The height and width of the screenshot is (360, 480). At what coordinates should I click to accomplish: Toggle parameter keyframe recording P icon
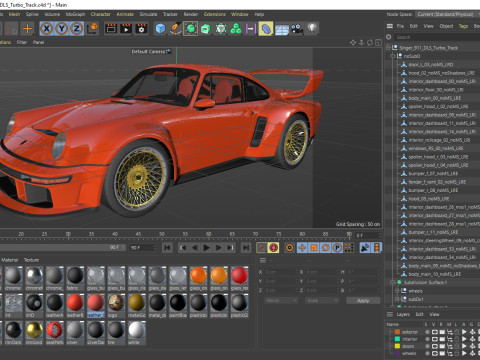click(x=337, y=248)
